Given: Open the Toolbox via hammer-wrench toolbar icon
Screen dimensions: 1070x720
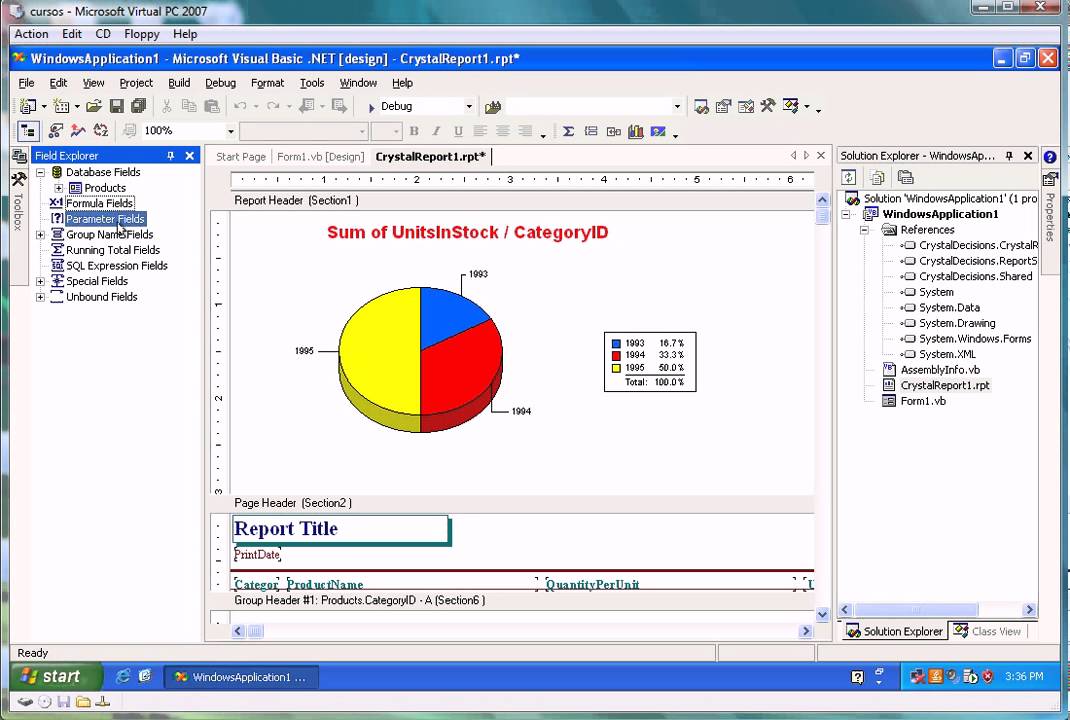Looking at the screenshot, I should point(768,106).
